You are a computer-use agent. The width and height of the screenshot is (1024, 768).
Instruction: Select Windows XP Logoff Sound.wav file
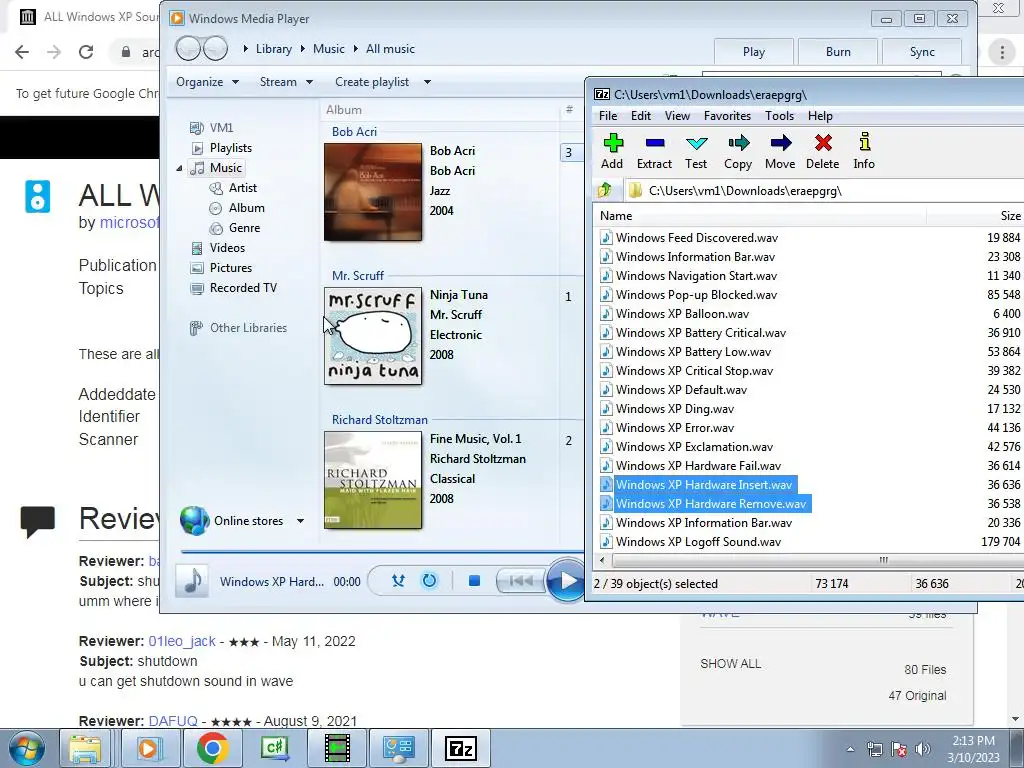click(x=698, y=541)
